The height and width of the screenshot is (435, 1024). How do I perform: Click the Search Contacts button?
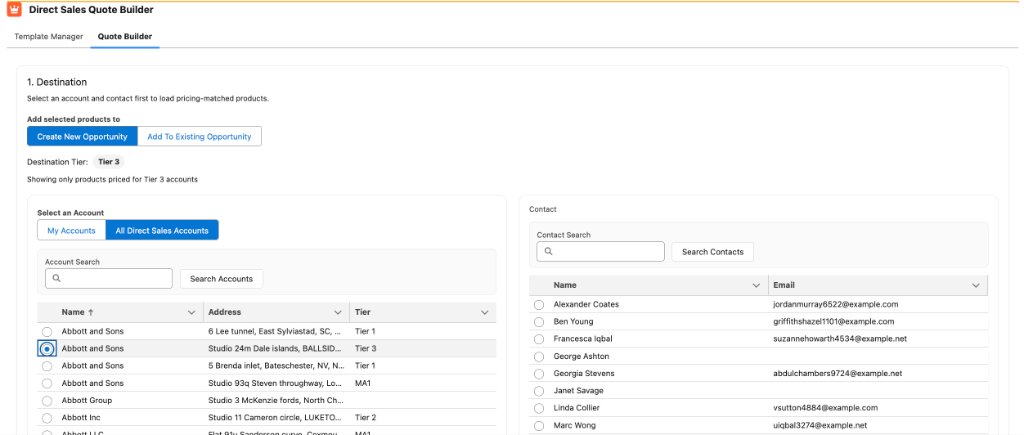[x=712, y=251]
